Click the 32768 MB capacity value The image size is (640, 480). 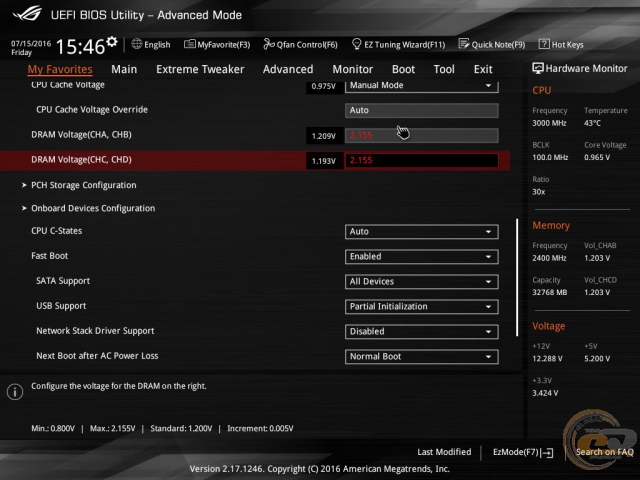[550, 293]
